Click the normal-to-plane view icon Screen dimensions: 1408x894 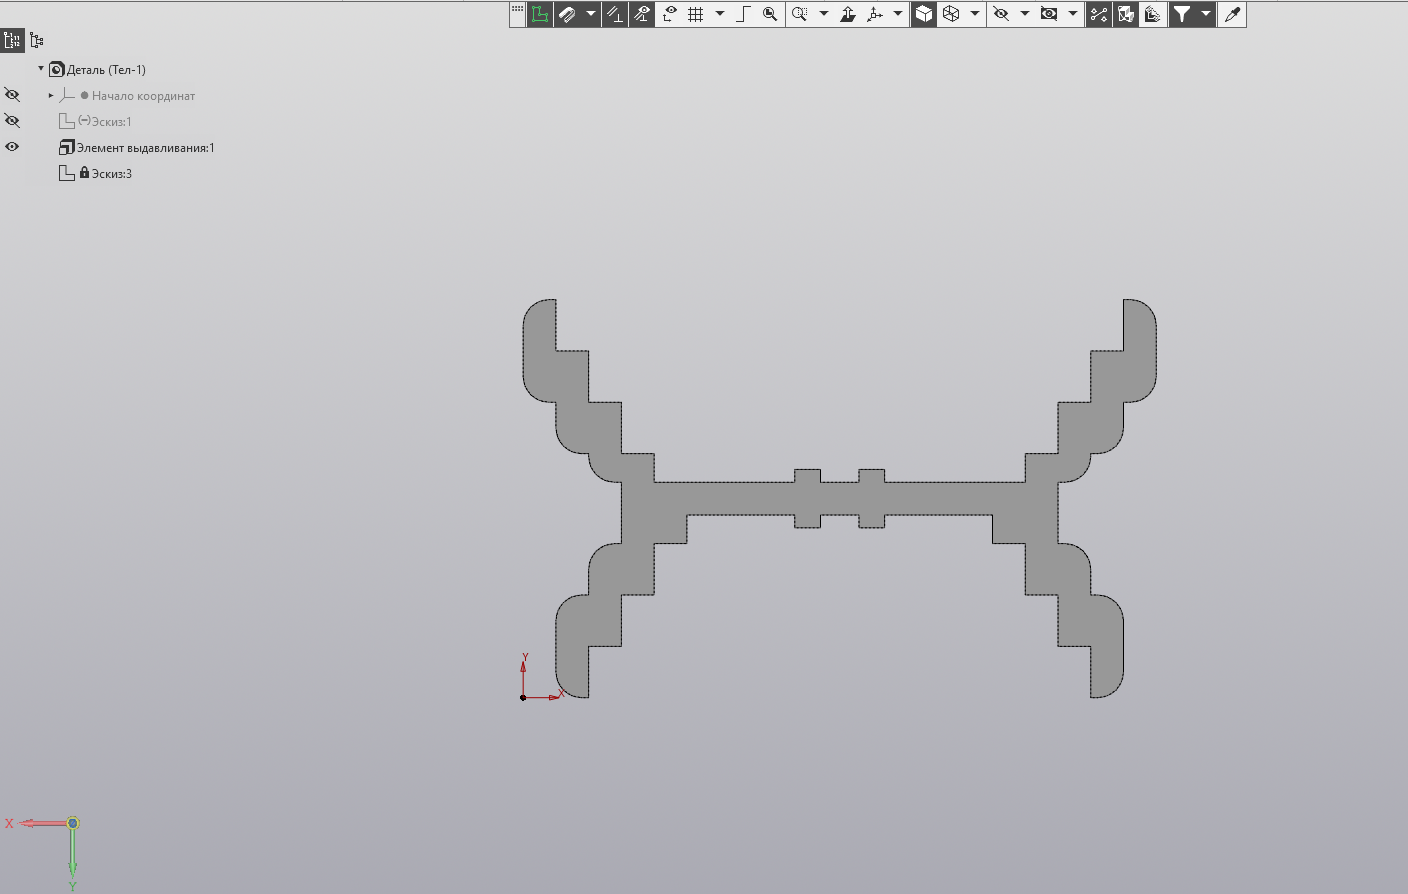[x=848, y=14]
